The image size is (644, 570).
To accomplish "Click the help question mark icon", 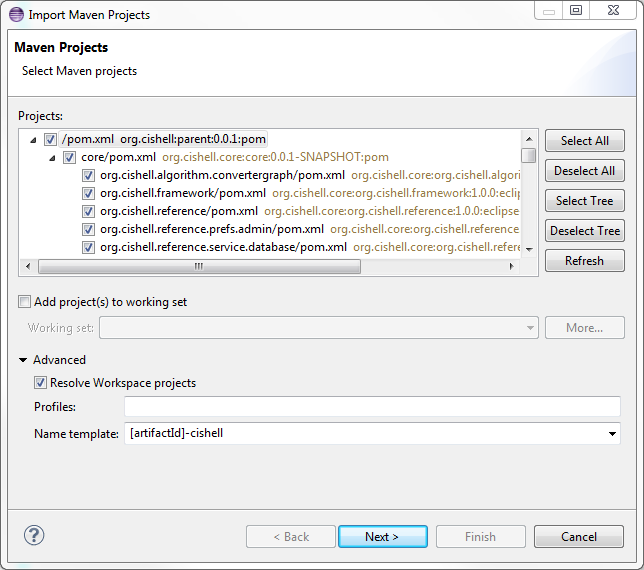I will point(34,535).
